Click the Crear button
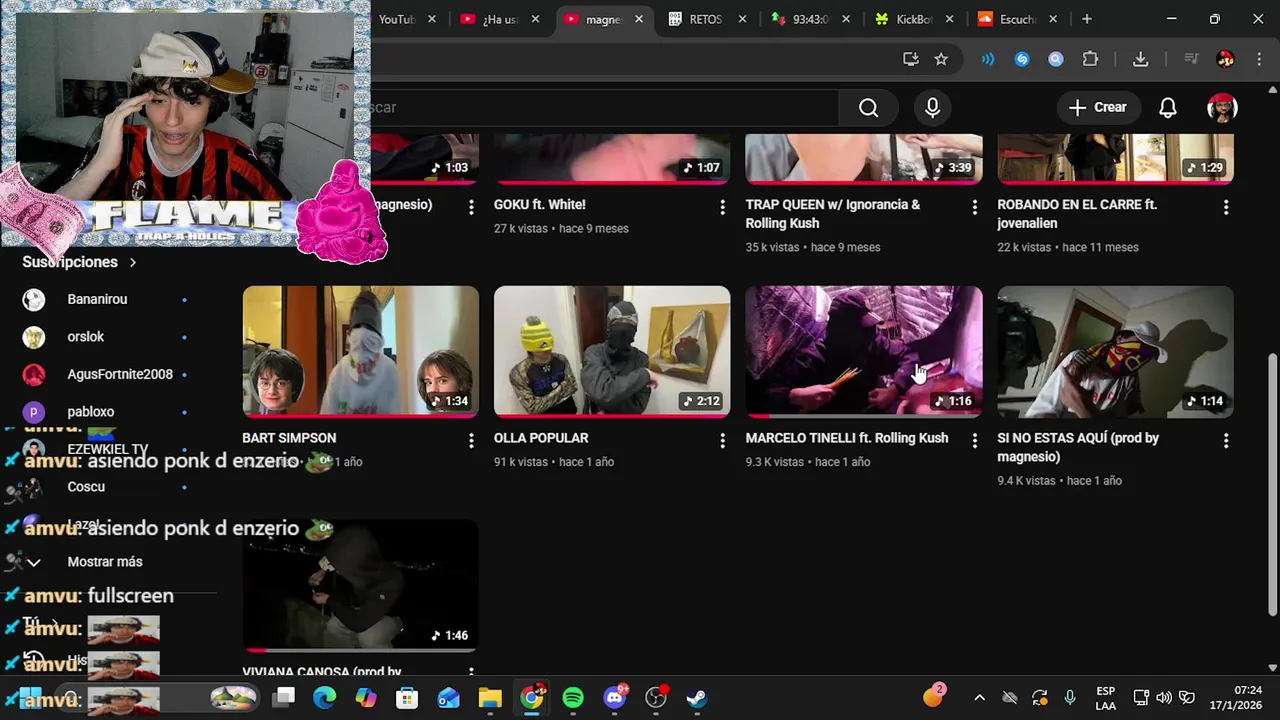 pos(1097,107)
